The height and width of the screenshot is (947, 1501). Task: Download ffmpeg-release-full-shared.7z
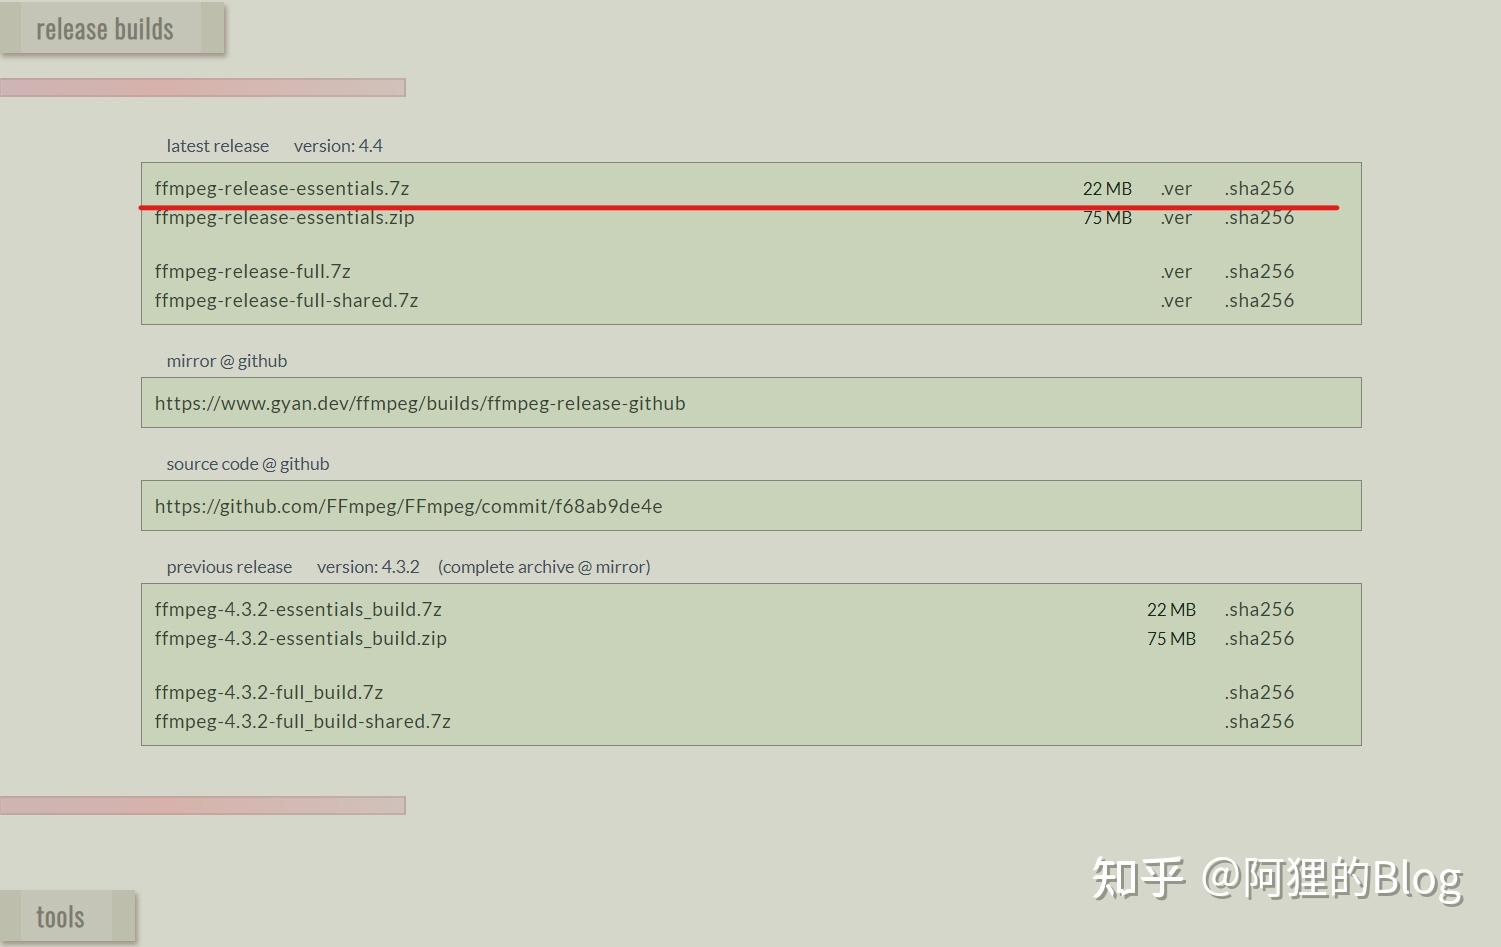click(x=286, y=300)
